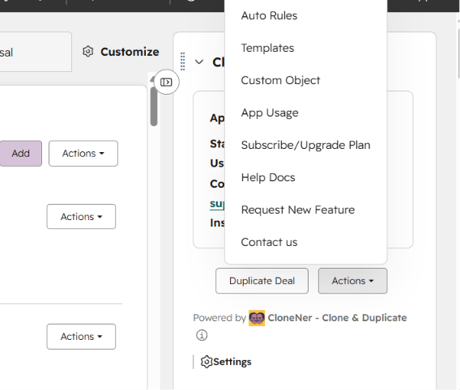The image size is (460, 390).
Task: Click the Duplicate Deal button
Action: [x=262, y=281]
